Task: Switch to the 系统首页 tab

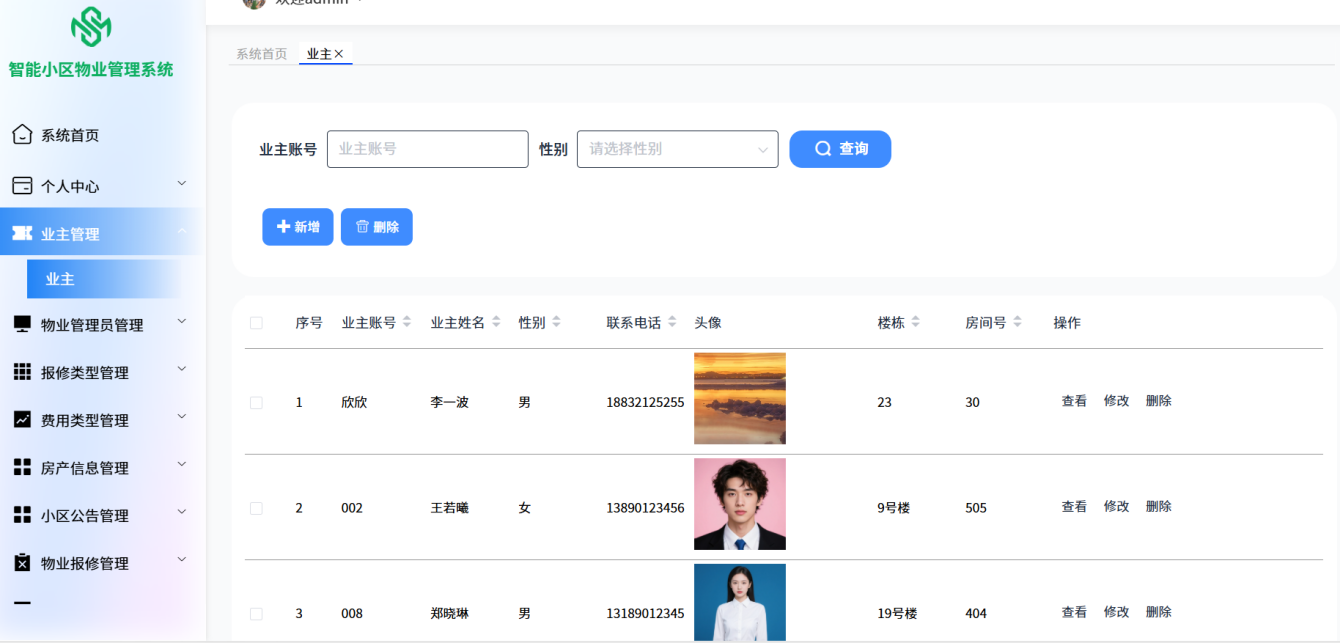Action: pyautogui.click(x=261, y=54)
